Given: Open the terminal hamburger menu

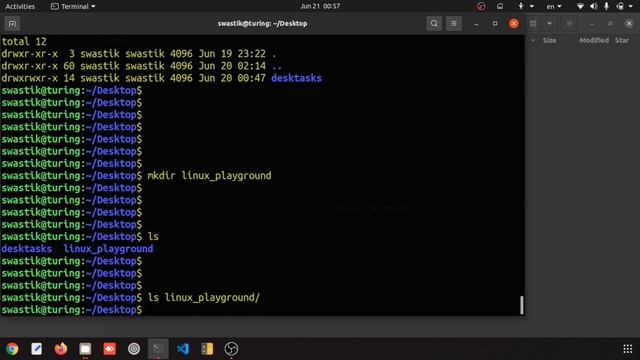Looking at the screenshot, I should click(x=453, y=24).
